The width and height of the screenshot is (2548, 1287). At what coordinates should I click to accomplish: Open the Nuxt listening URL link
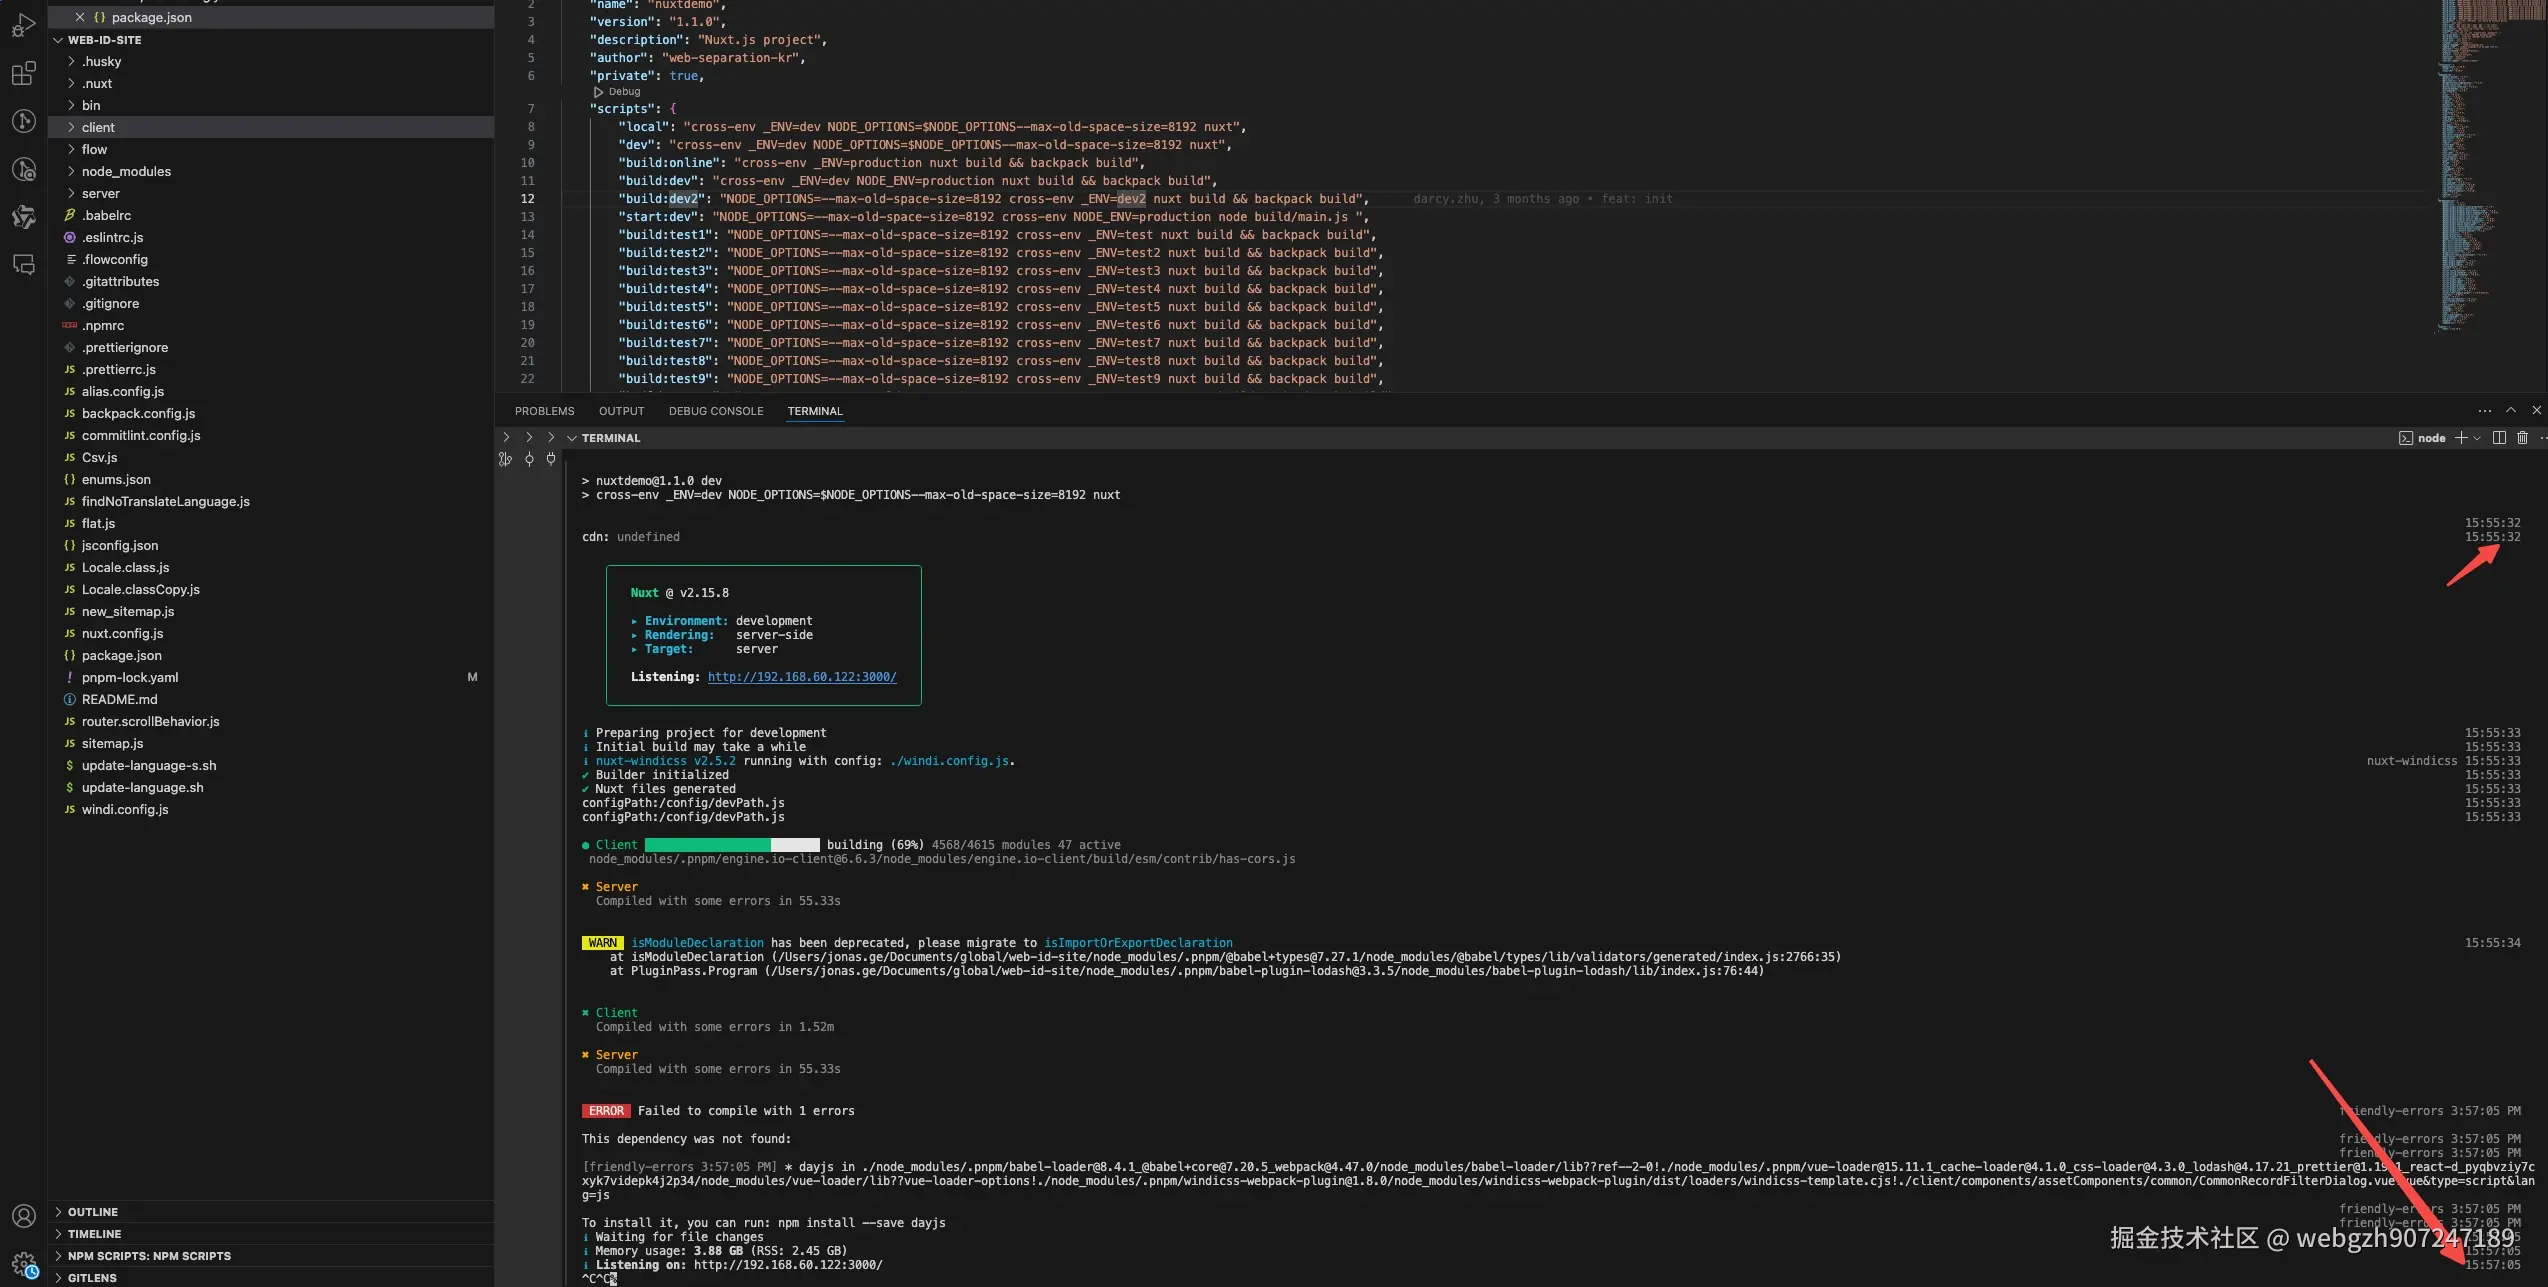coord(801,677)
